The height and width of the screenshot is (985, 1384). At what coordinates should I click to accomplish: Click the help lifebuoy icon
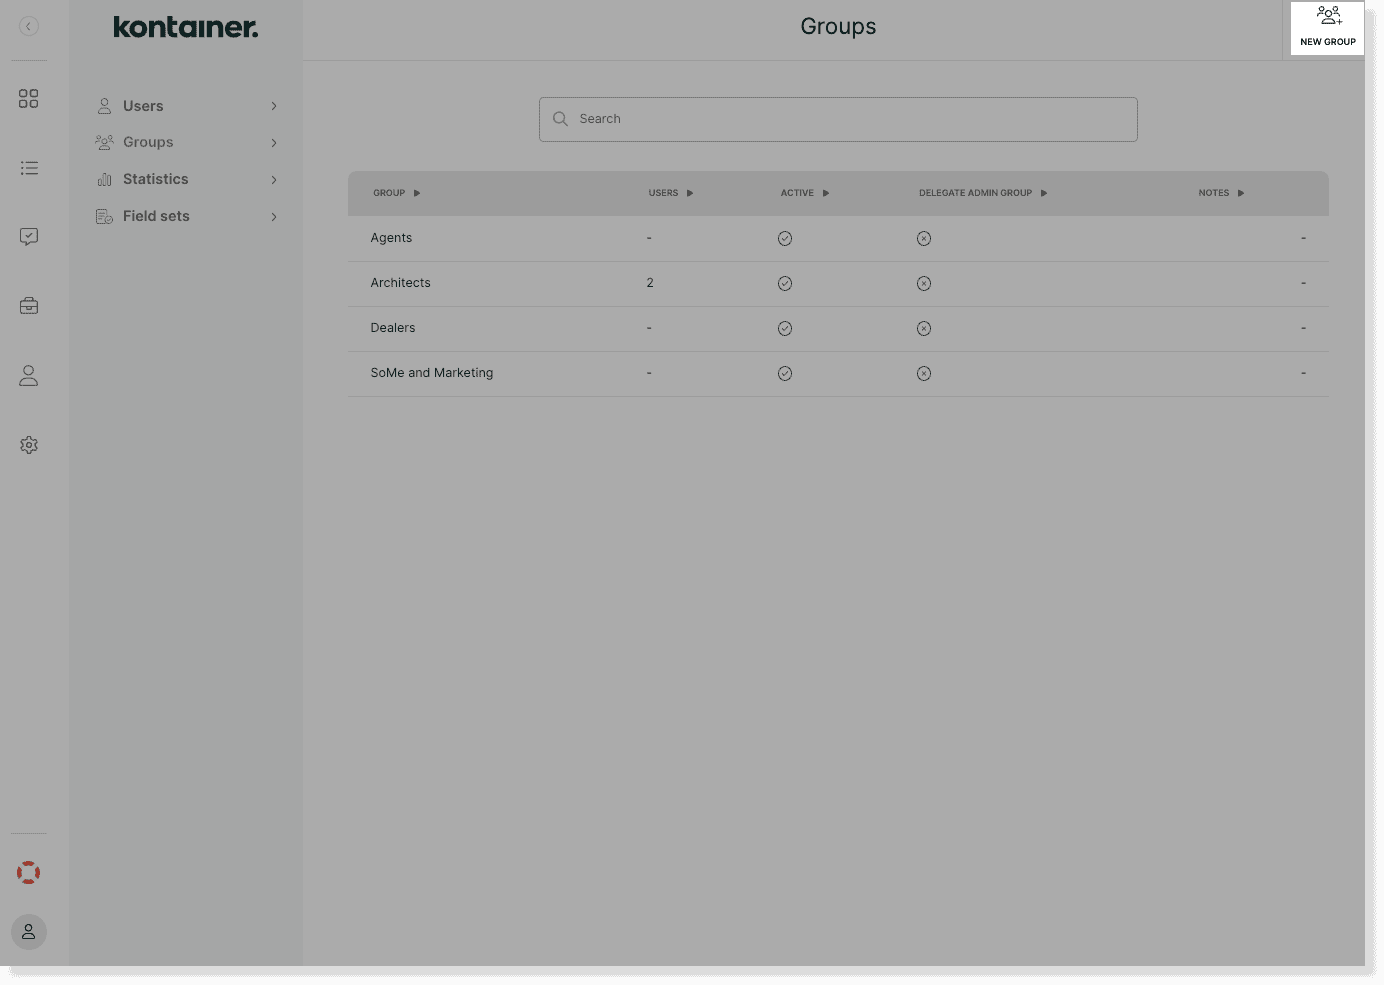point(28,872)
